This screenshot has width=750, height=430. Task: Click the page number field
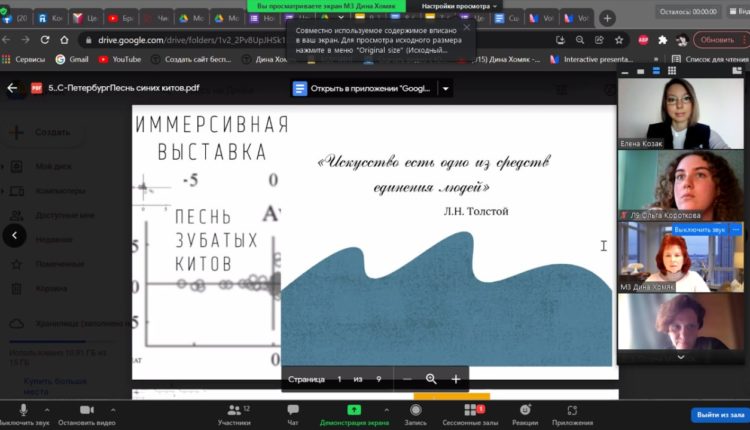[339, 379]
